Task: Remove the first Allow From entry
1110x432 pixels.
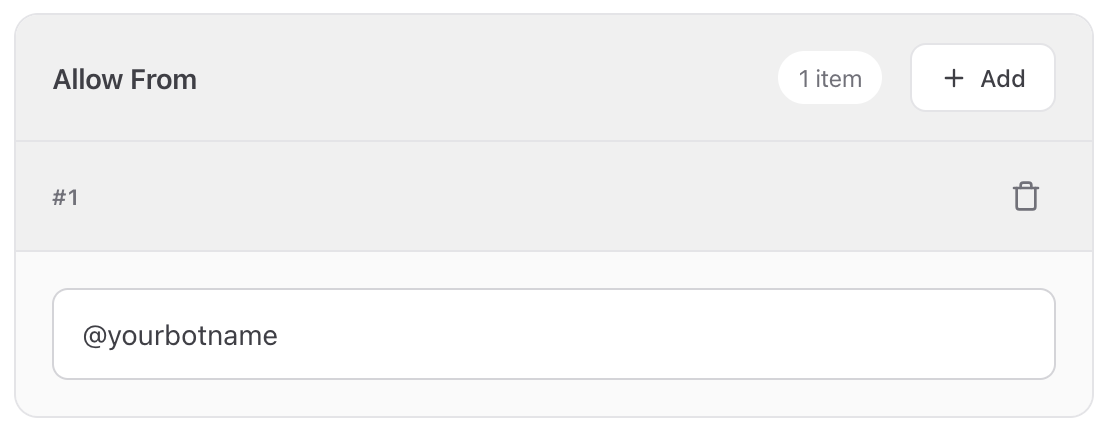Action: pos(1025,197)
